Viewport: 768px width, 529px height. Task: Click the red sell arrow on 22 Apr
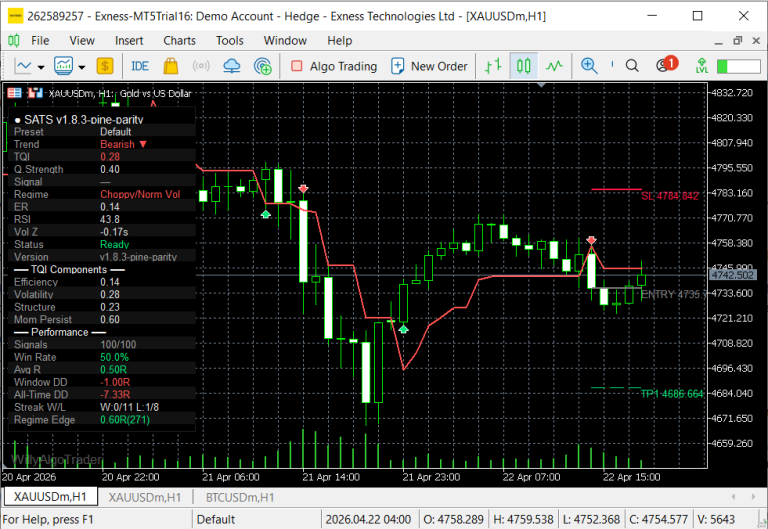pos(591,240)
